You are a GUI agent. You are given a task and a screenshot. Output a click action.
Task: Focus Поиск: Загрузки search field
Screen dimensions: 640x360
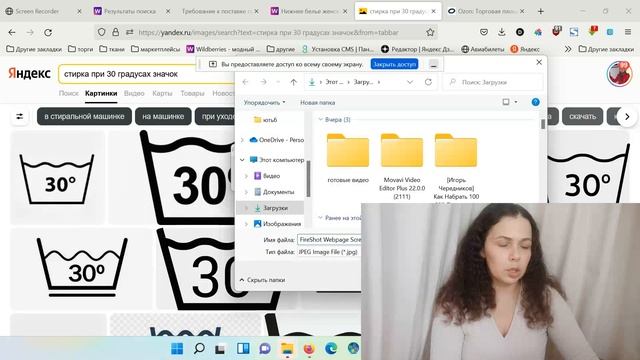[x=493, y=82]
